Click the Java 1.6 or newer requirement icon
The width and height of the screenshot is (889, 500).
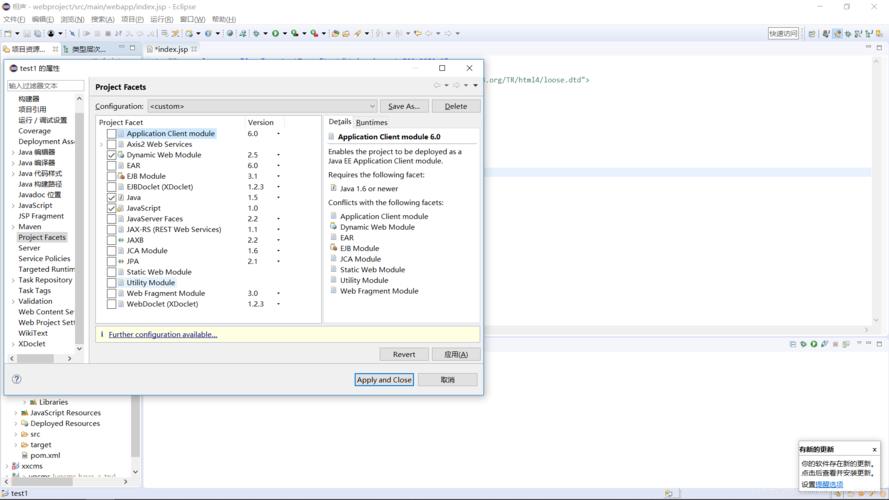(x=334, y=188)
